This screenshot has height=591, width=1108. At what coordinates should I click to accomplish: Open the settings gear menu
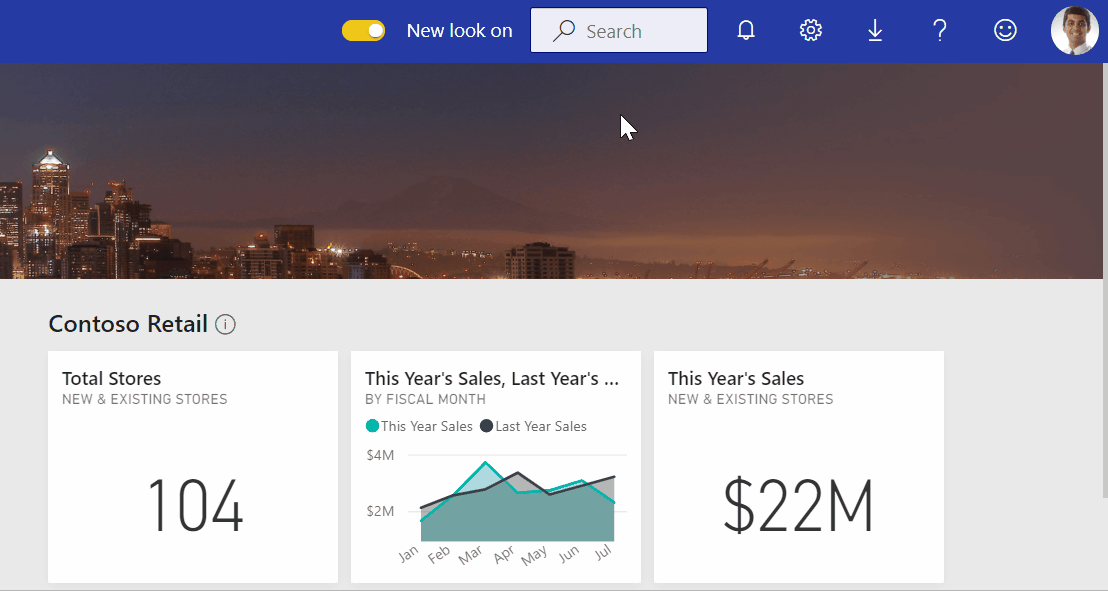tap(810, 31)
